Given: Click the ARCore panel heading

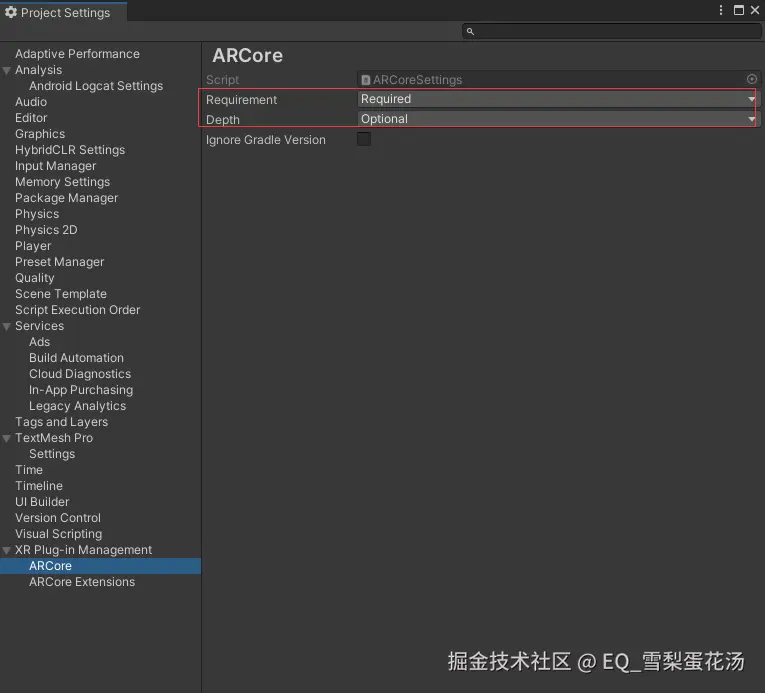Looking at the screenshot, I should tap(247, 55).
